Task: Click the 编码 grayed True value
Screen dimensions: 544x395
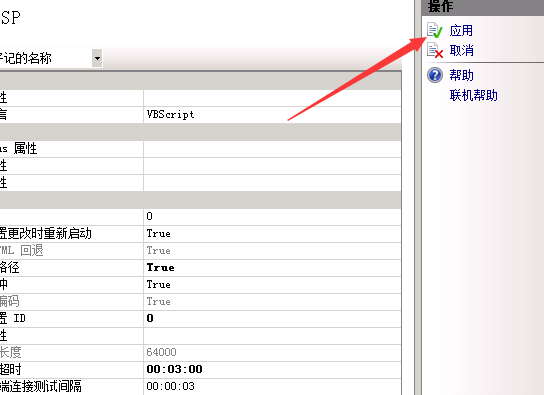Action: [159, 301]
